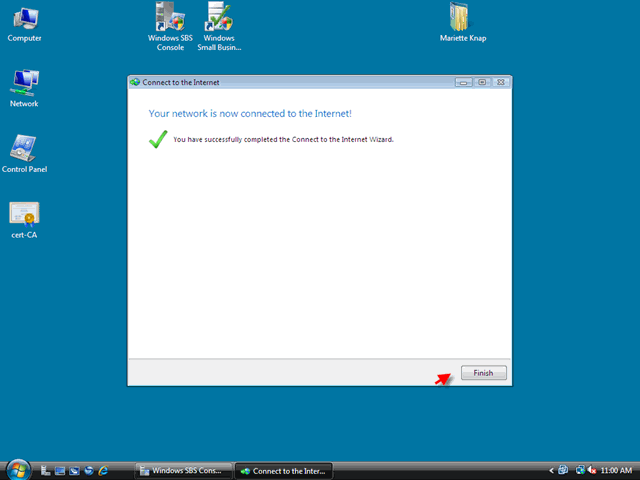Image resolution: width=640 pixels, height=480 pixels.
Task: Open the Control Panel desktop icon
Action: coord(24,154)
